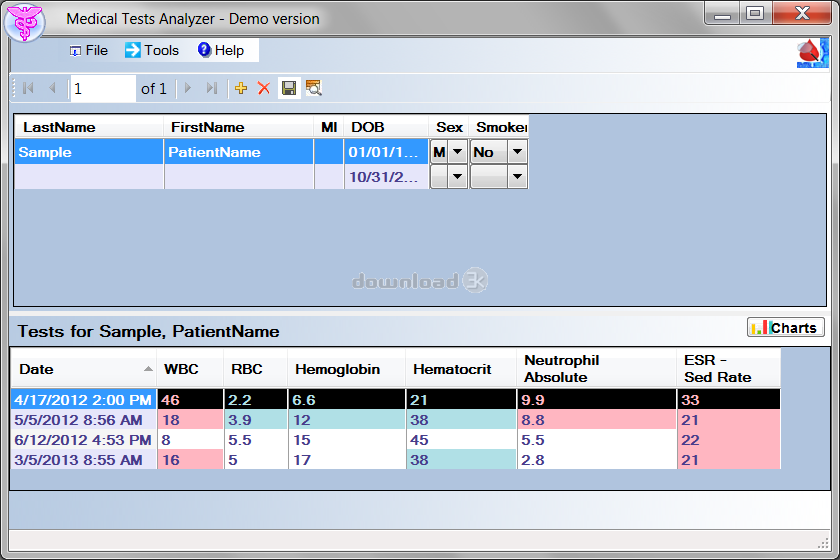Click the record number input field
840x560 pixels.
pos(102,88)
